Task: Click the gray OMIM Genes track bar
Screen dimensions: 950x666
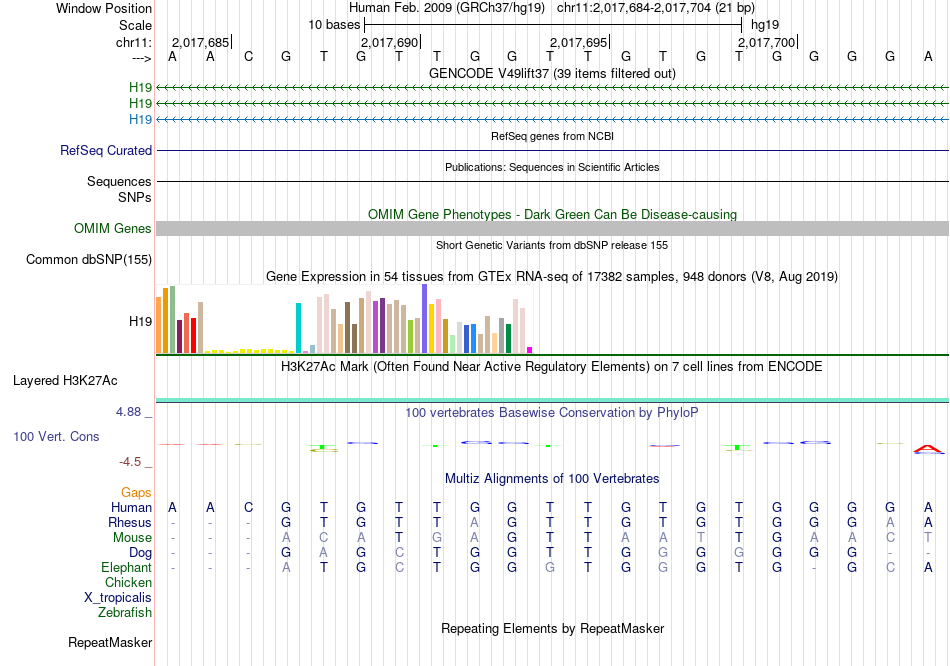Action: (x=552, y=229)
